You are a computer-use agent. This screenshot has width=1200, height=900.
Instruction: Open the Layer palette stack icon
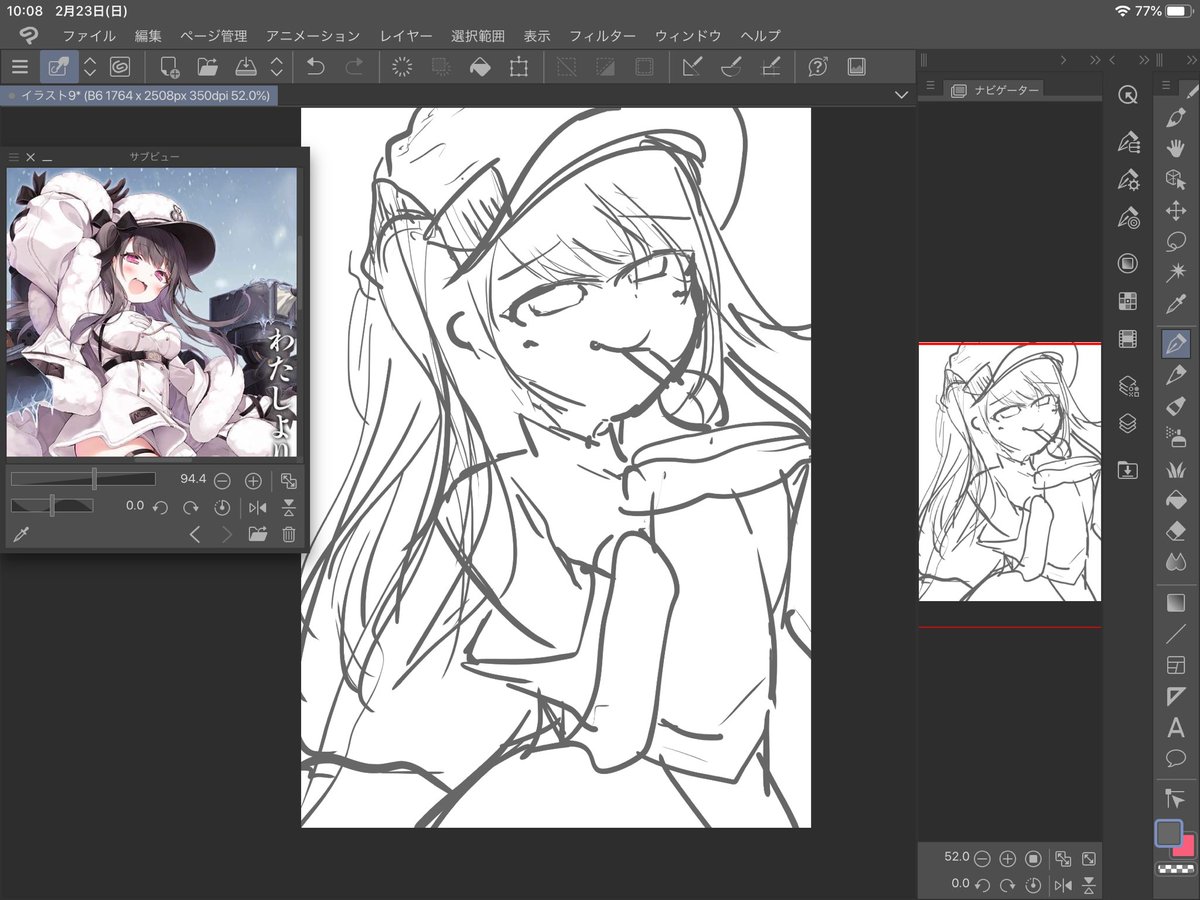(x=1128, y=423)
